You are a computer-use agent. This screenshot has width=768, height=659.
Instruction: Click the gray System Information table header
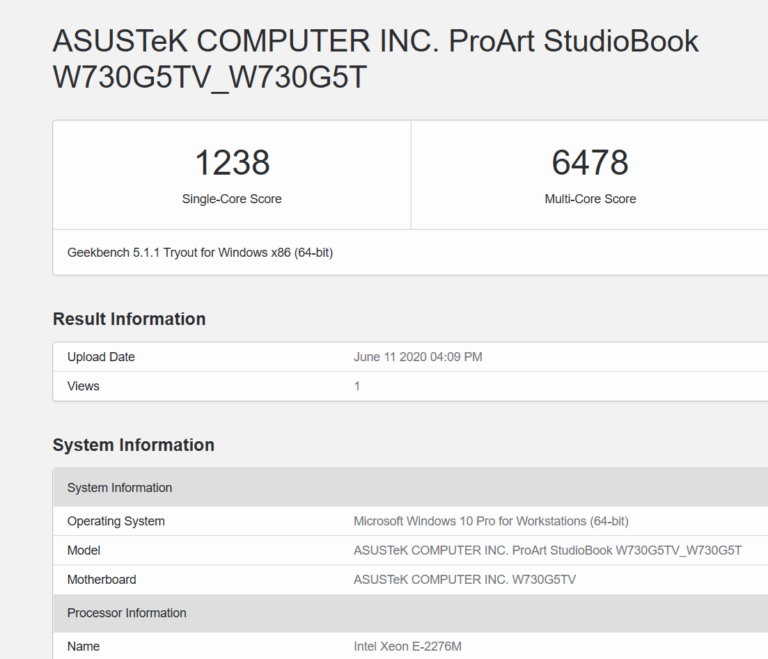(x=120, y=488)
